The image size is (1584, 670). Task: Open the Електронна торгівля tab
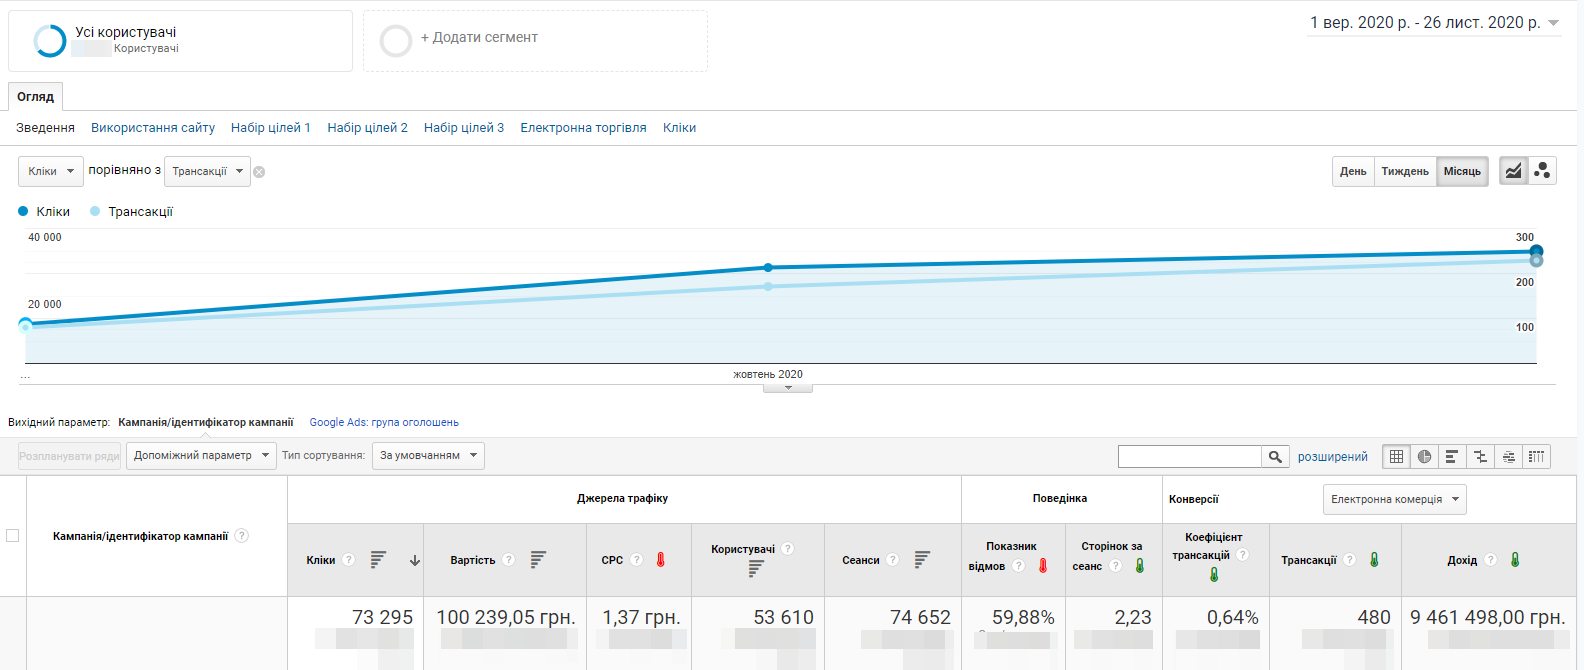point(583,128)
